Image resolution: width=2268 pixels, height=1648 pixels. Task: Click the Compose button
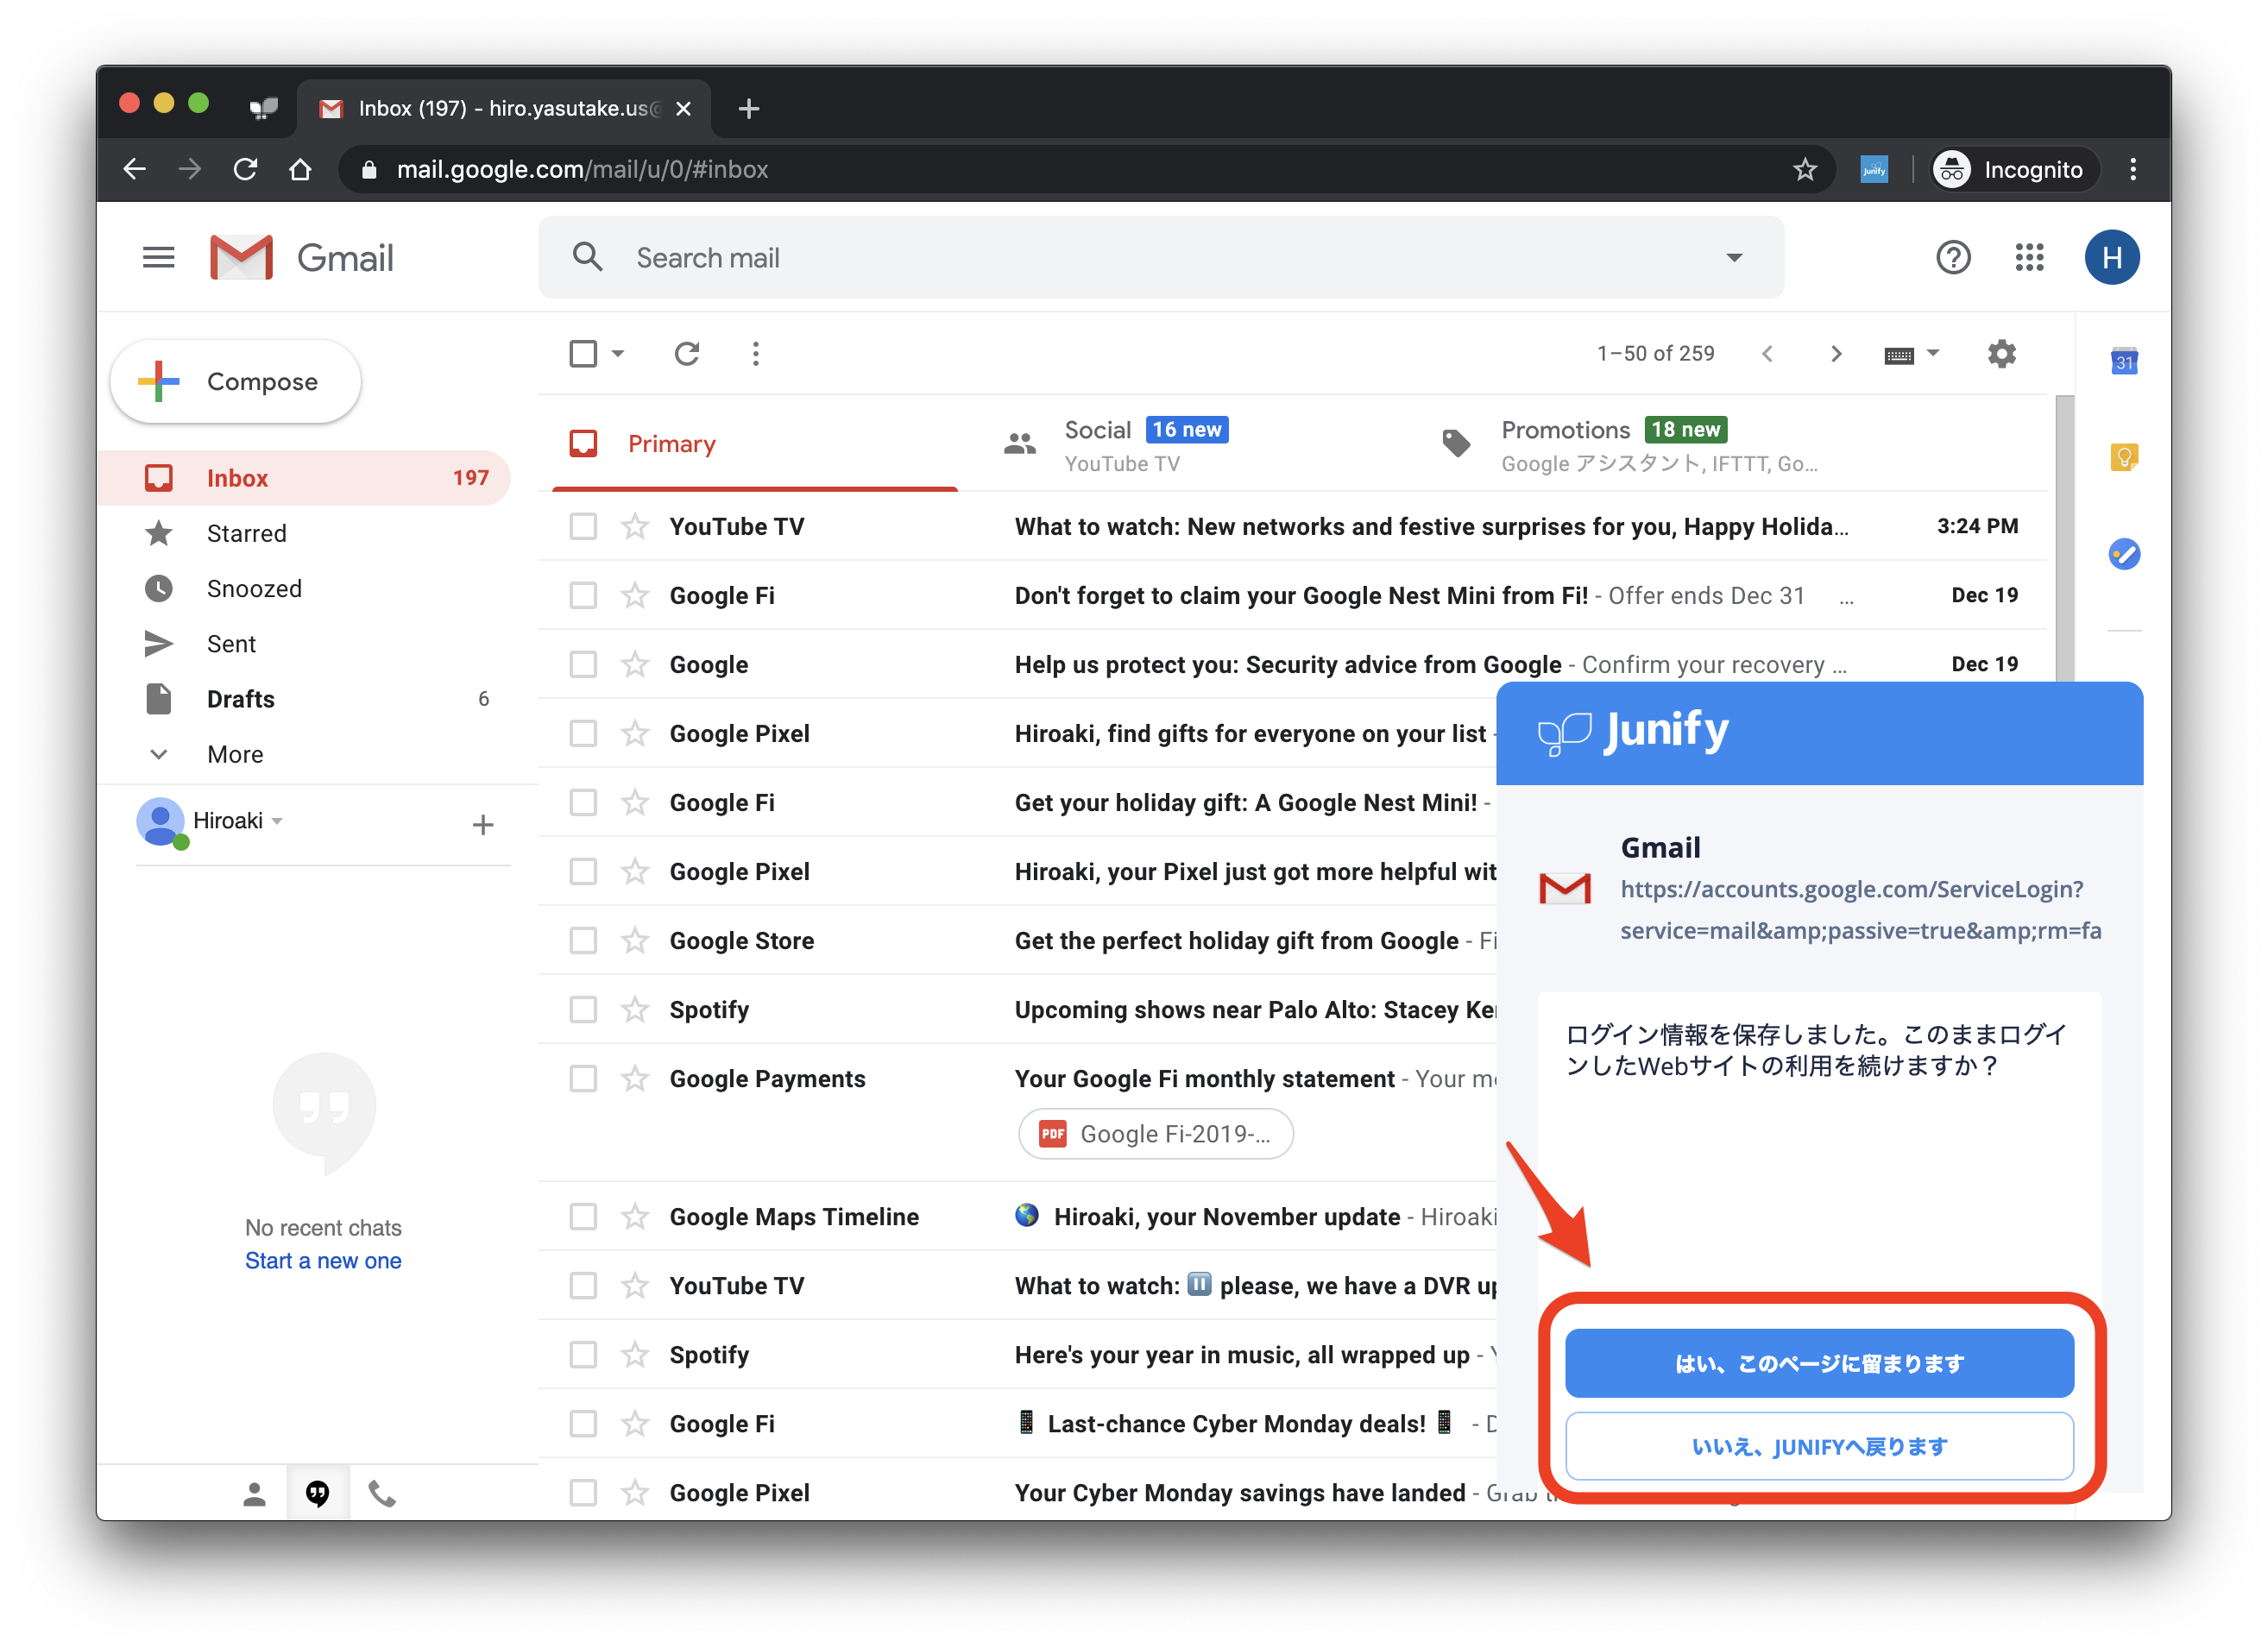[x=236, y=382]
